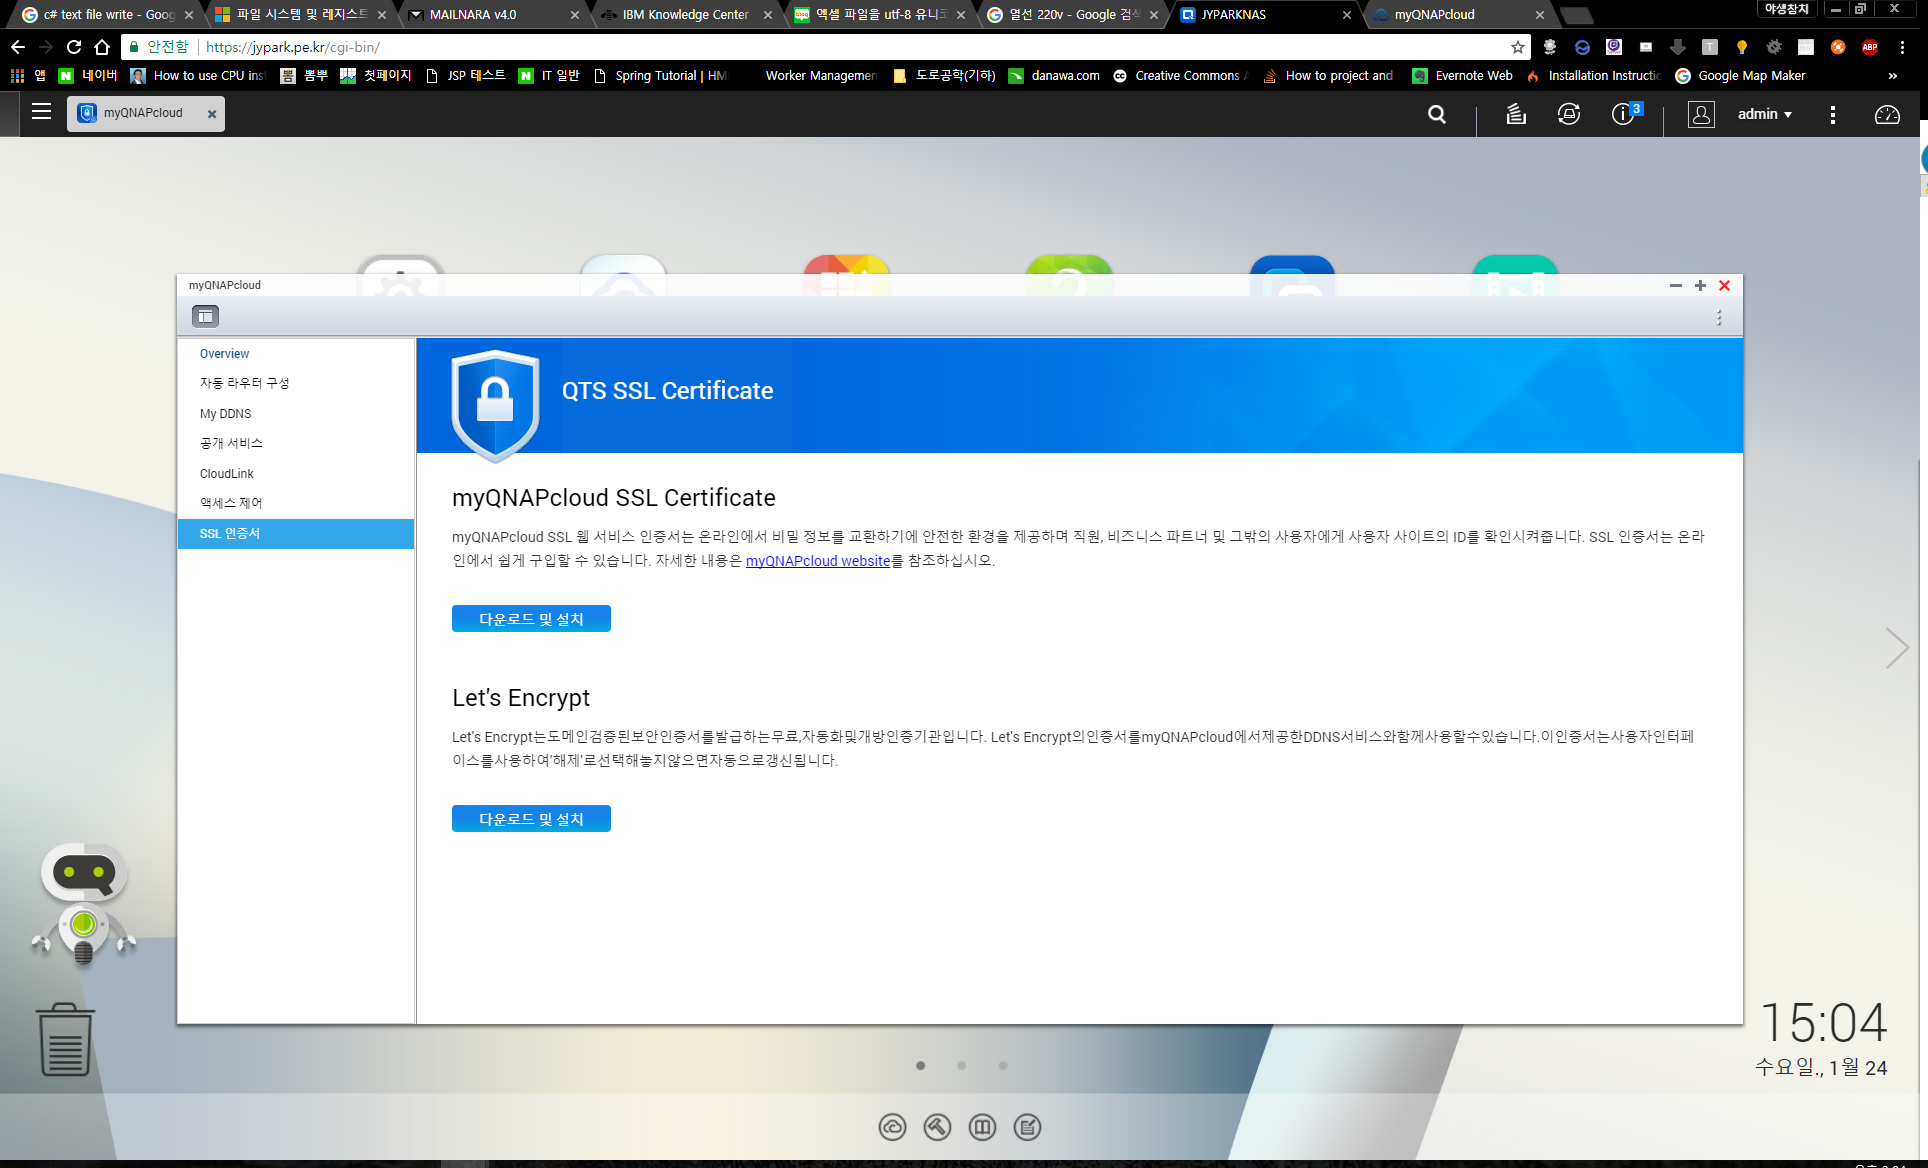This screenshot has width=1928, height=1168.
Task: Expand the admin user dropdown
Action: tap(1765, 114)
